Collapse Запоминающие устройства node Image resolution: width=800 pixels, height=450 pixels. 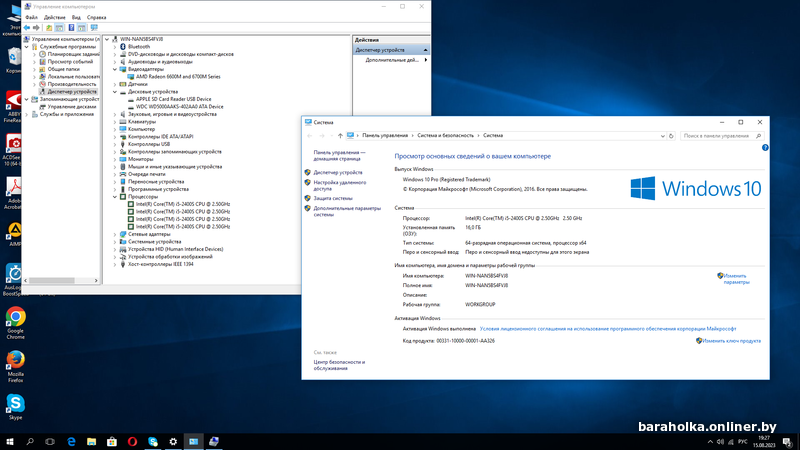click(27, 99)
